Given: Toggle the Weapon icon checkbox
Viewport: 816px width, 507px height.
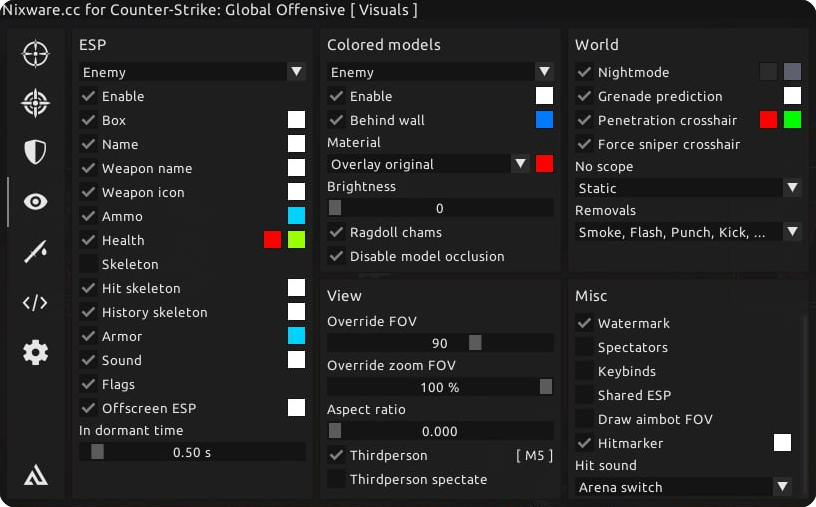Looking at the screenshot, I should coord(88,192).
